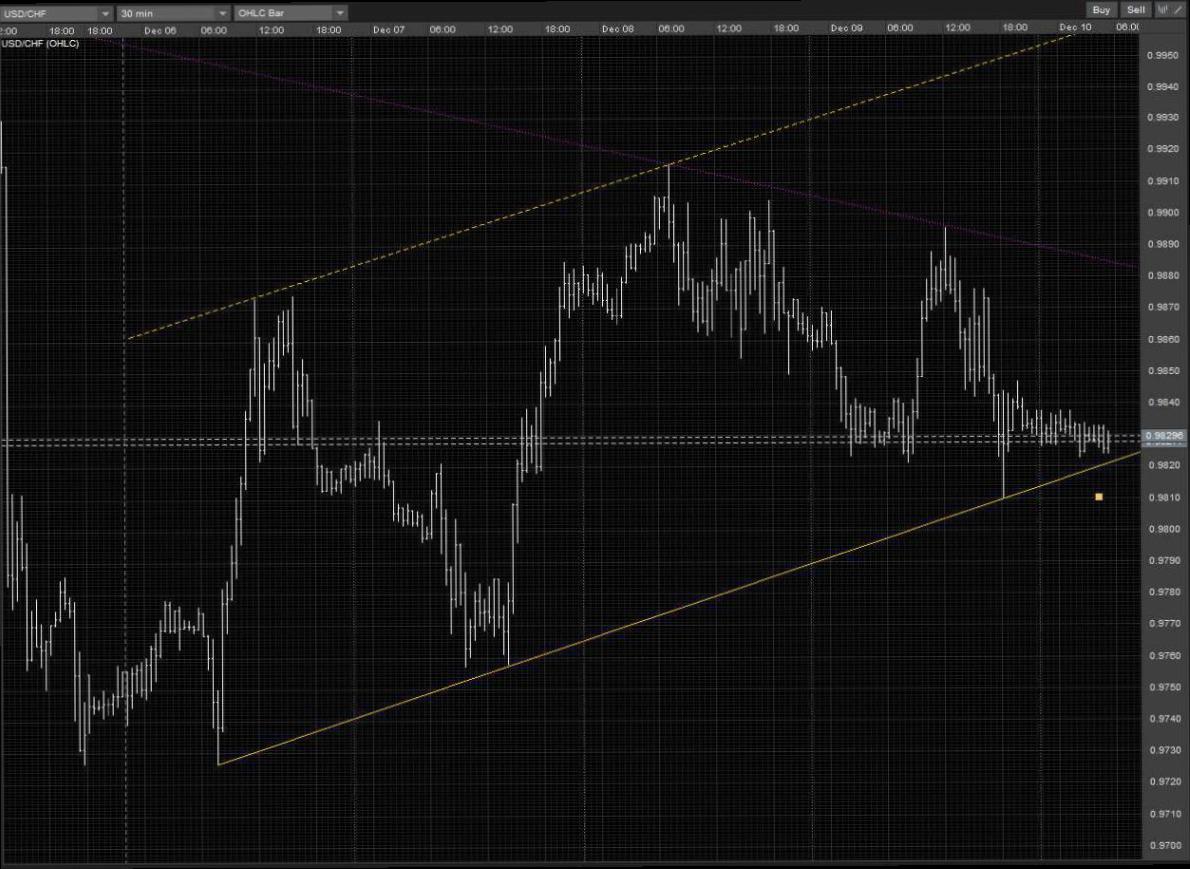Click Dec 09 on the time axis
The height and width of the screenshot is (869, 1190).
[x=846, y=30]
